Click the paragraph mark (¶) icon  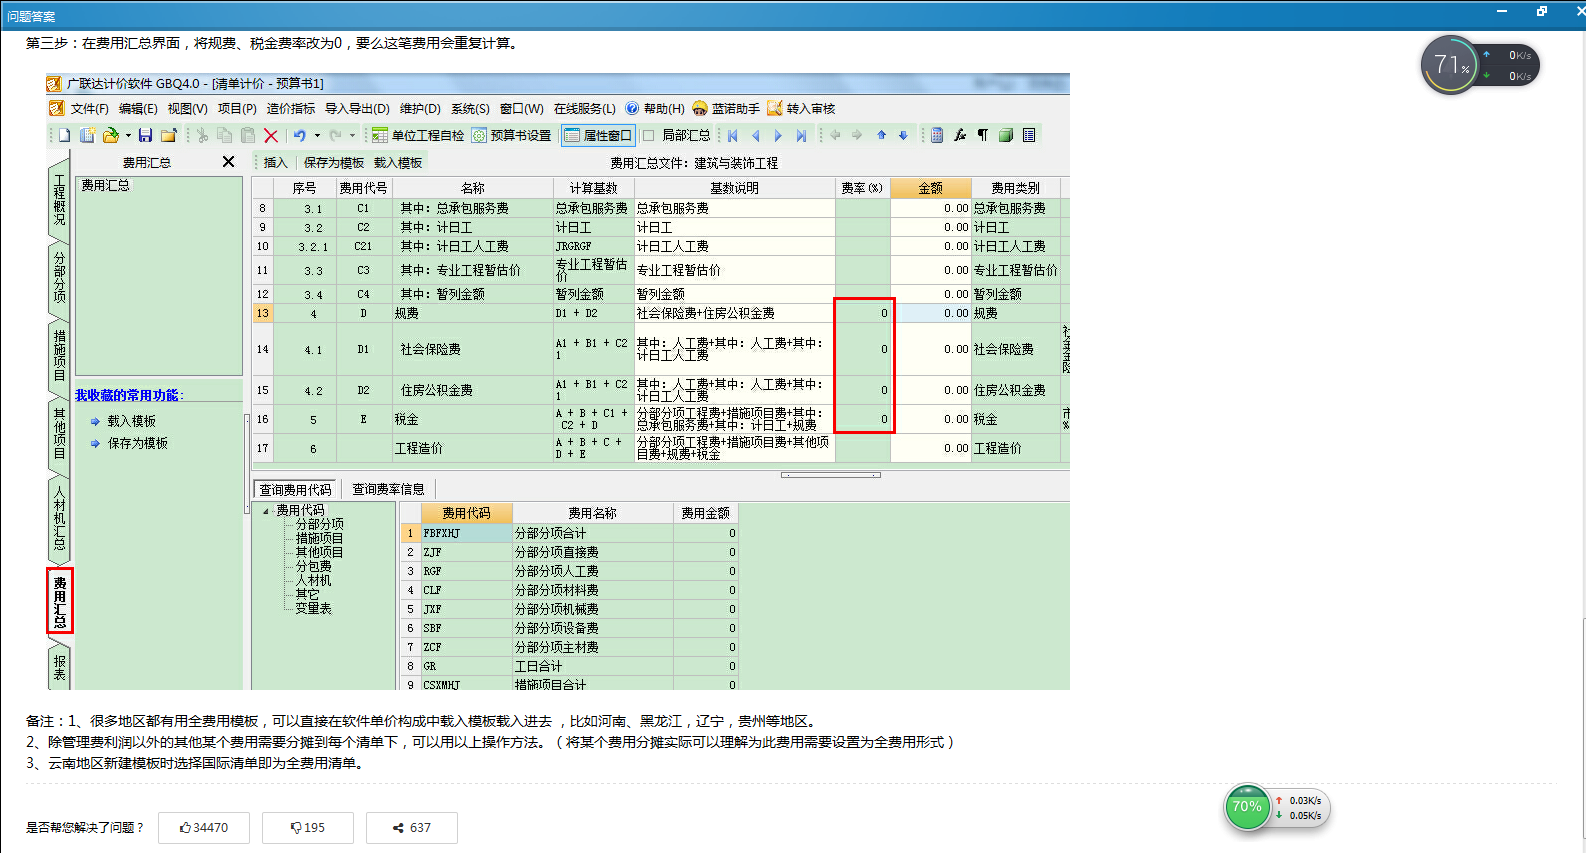pos(982,135)
